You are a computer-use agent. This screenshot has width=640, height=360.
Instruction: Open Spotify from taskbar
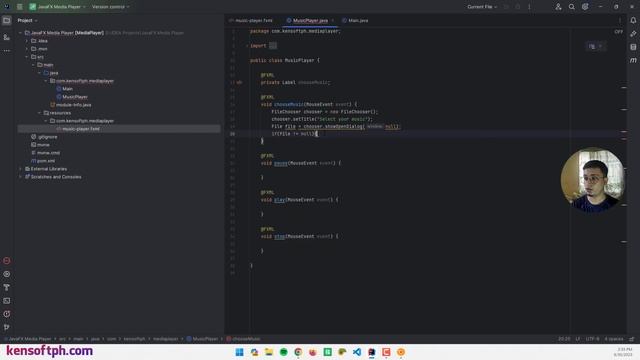283,352
